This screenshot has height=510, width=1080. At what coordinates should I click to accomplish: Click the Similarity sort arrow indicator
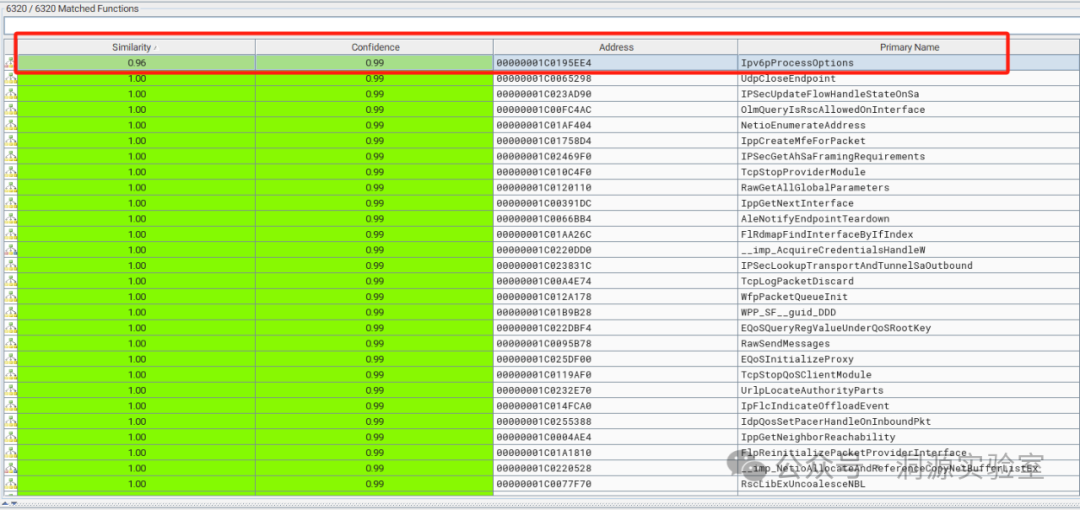pos(155,48)
